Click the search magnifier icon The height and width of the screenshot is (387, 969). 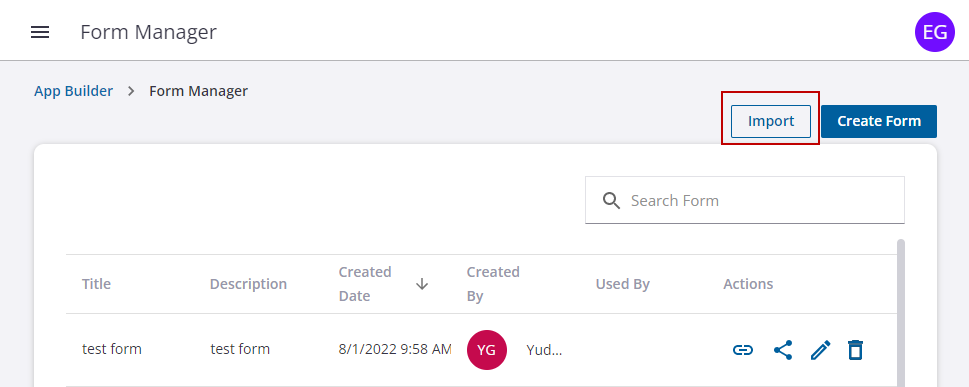pyautogui.click(x=611, y=200)
